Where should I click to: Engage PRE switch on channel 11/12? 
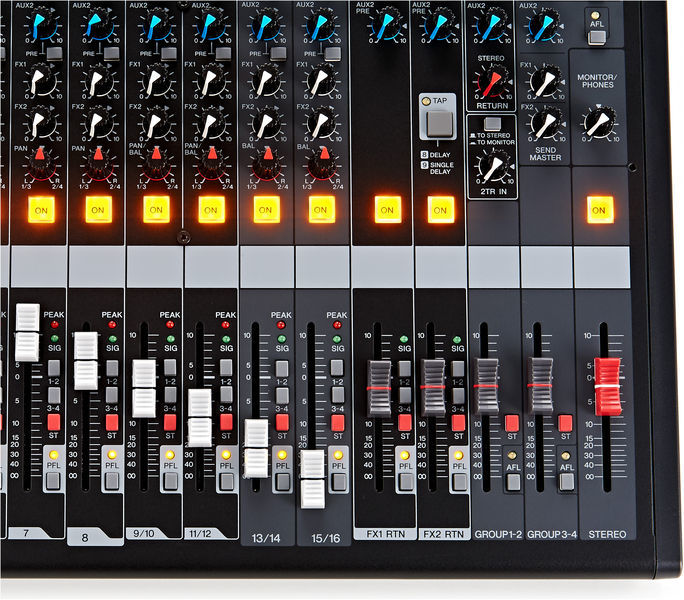(x=223, y=54)
